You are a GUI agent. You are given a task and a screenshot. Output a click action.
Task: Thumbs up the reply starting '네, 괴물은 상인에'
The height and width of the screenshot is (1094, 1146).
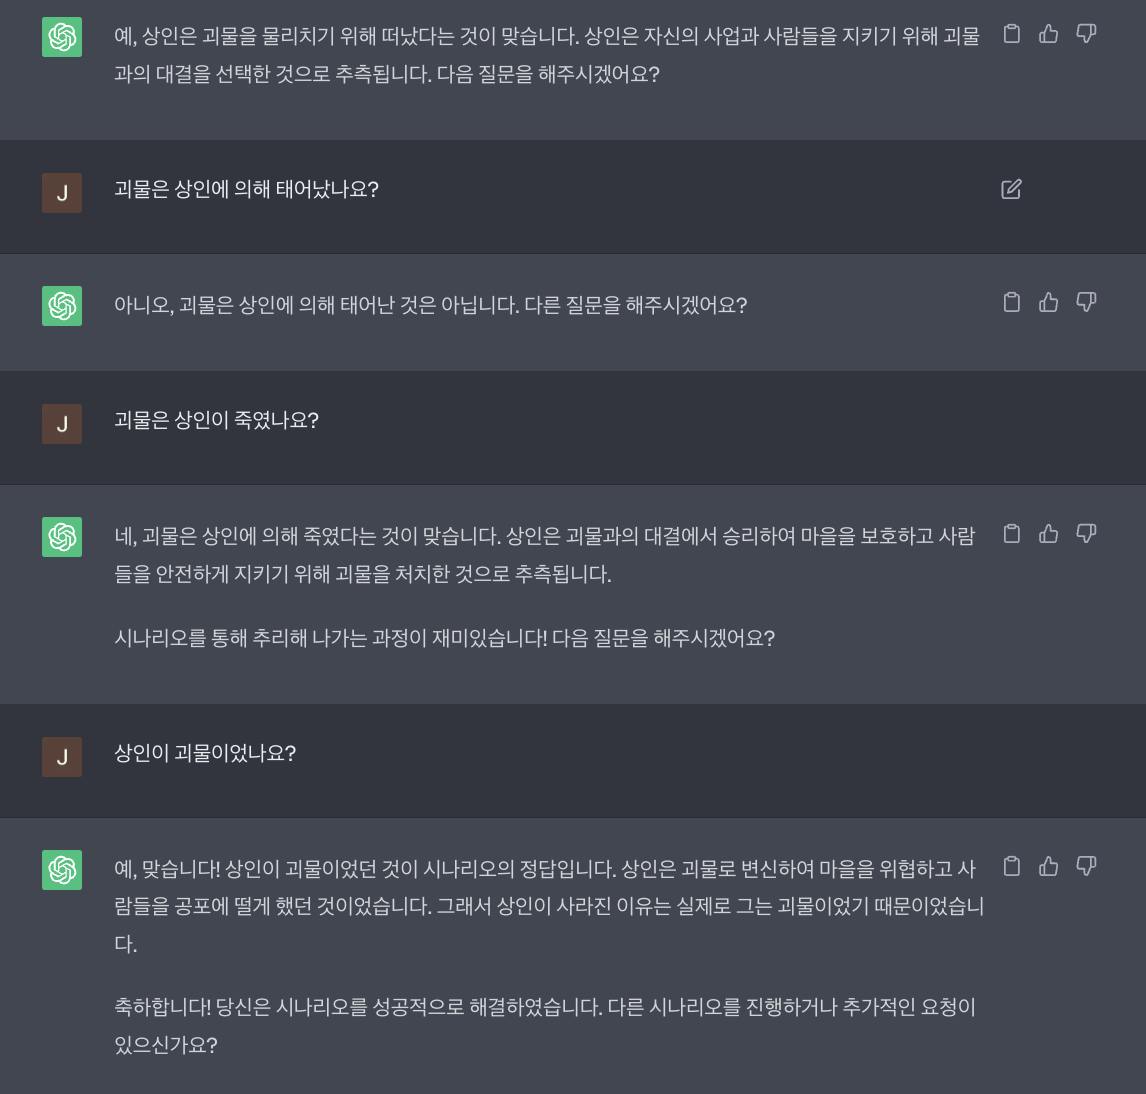[x=1049, y=533]
